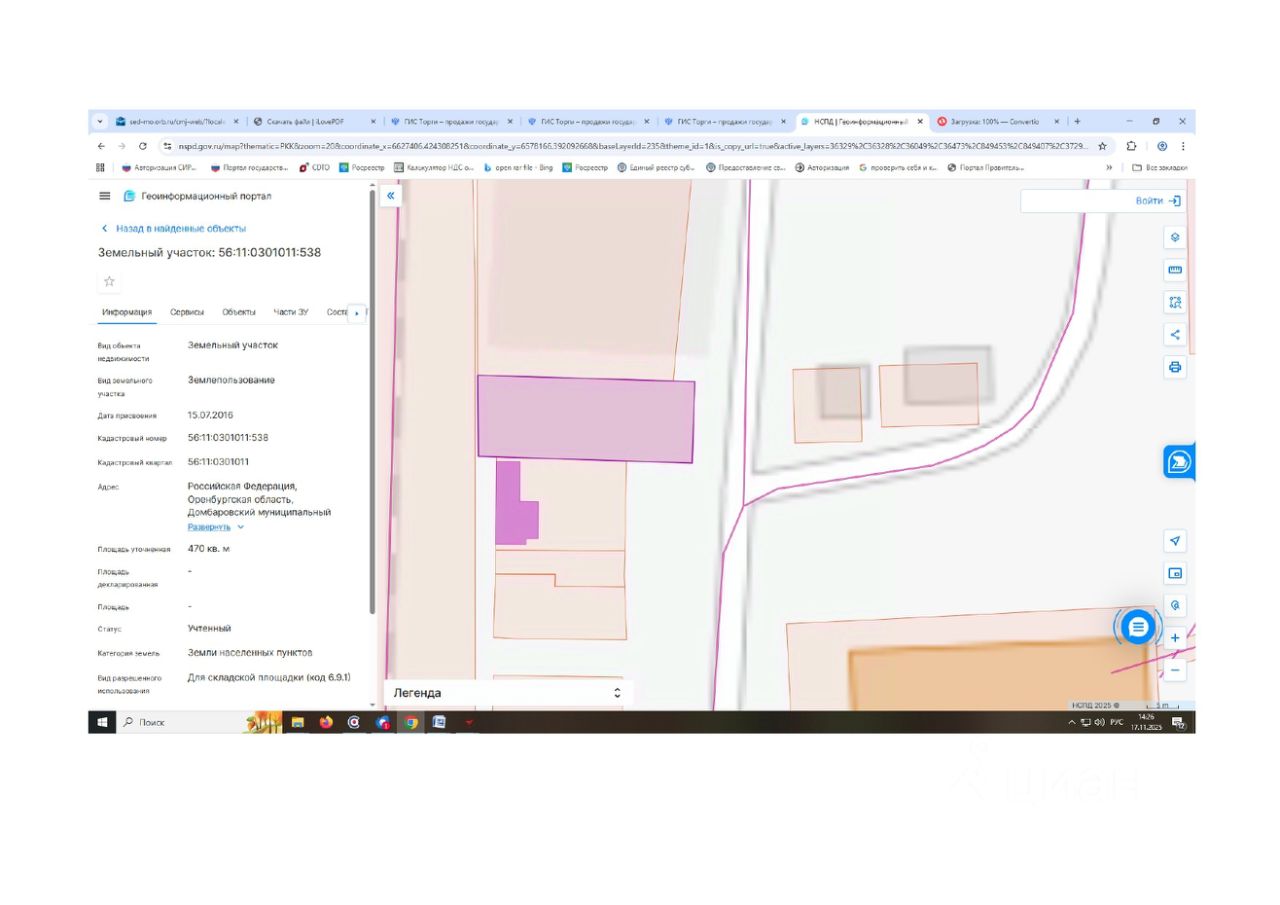Screen dimensions: 1280x905
Task: Collapse the side panel with double chevron
Action: click(x=390, y=196)
